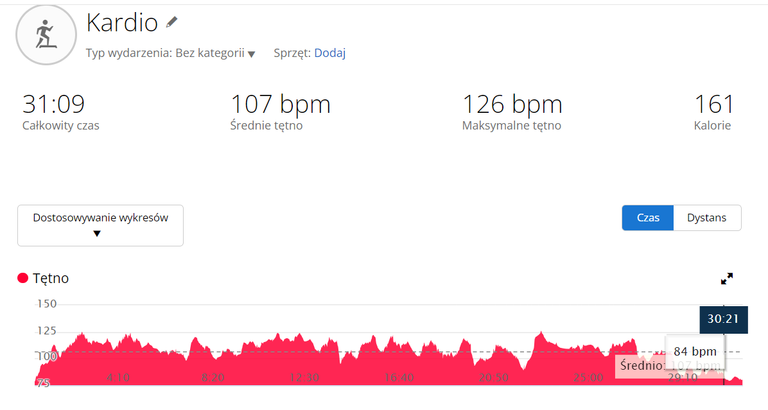This screenshot has height=410, width=768.
Task: Click the Kardio activity title
Action: click(x=122, y=23)
